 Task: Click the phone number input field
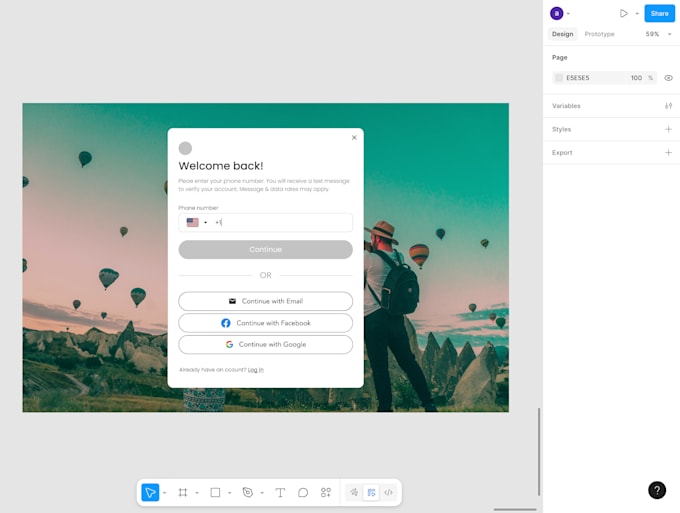265,222
